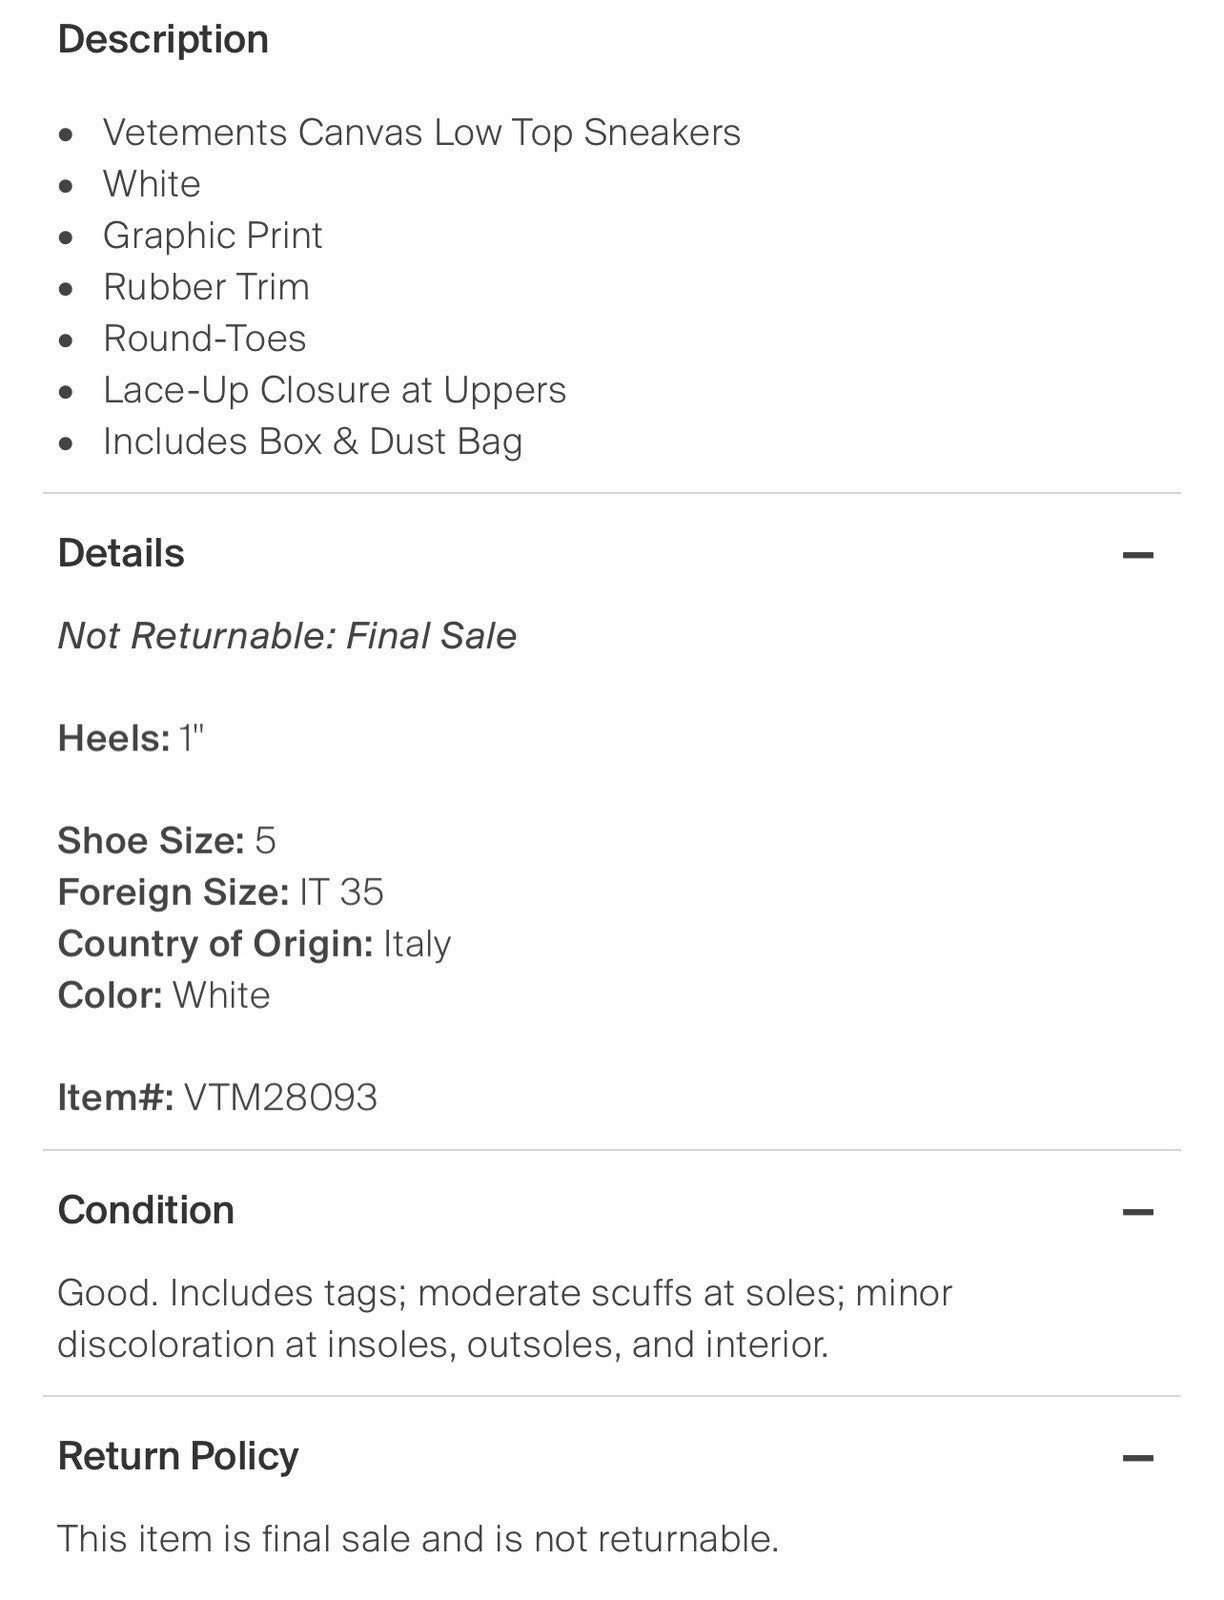Collapse the Details section minus icon
Image resolution: width=1224 pixels, height=1600 pixels.
[1138, 555]
